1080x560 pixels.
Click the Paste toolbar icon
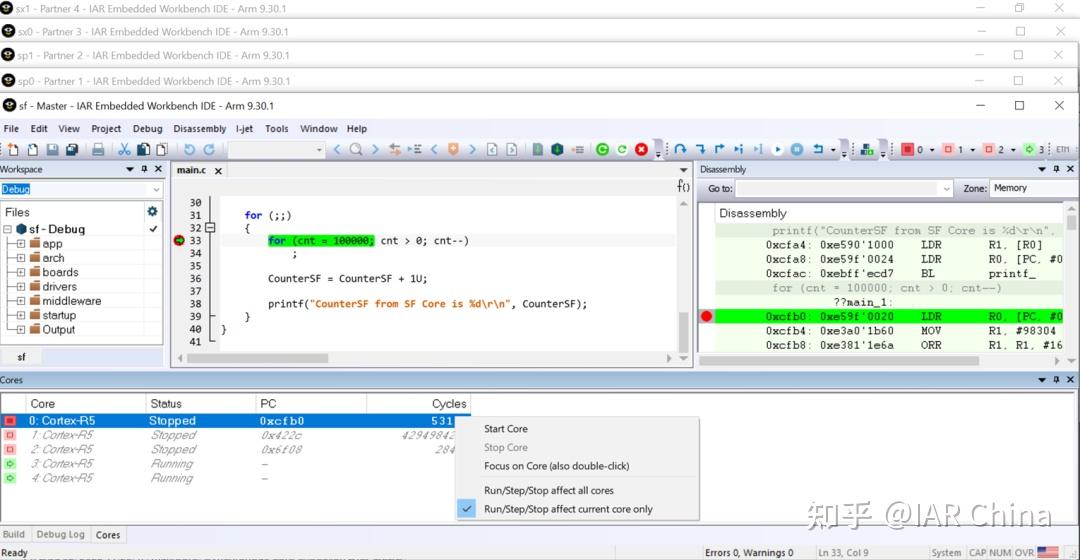(x=162, y=149)
